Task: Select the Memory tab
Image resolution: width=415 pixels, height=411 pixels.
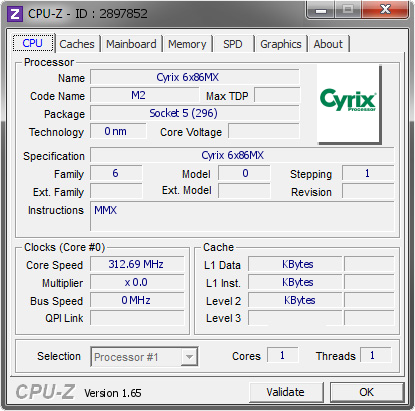Action: tap(187, 44)
